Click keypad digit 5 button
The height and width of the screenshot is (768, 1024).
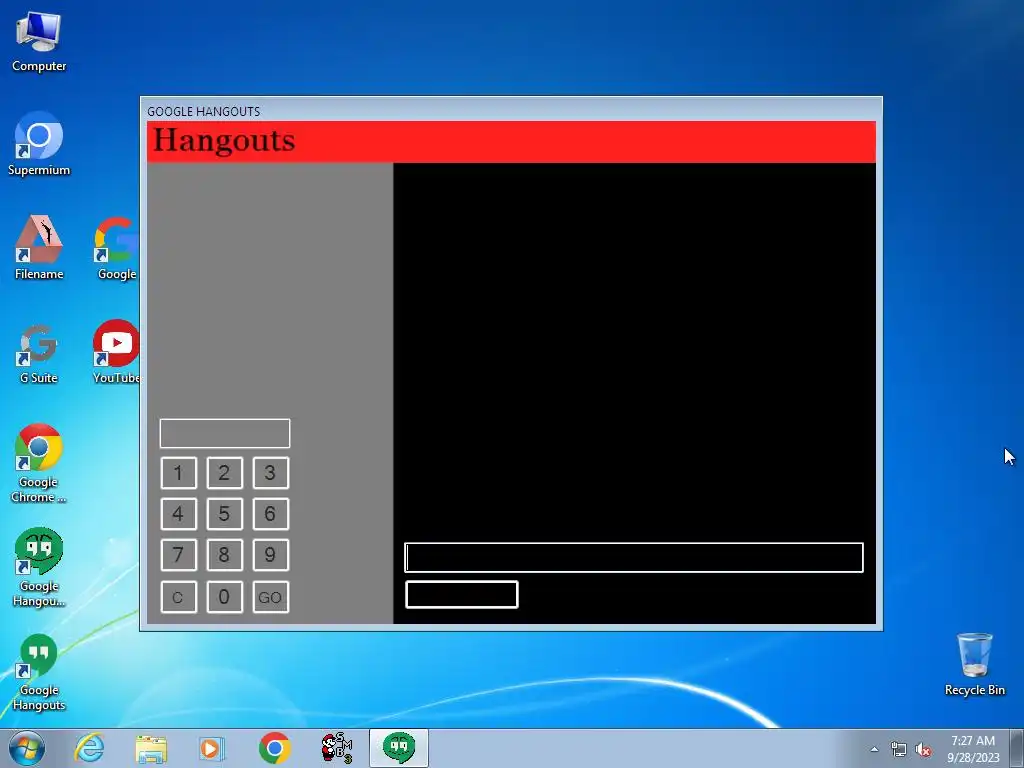click(x=225, y=514)
